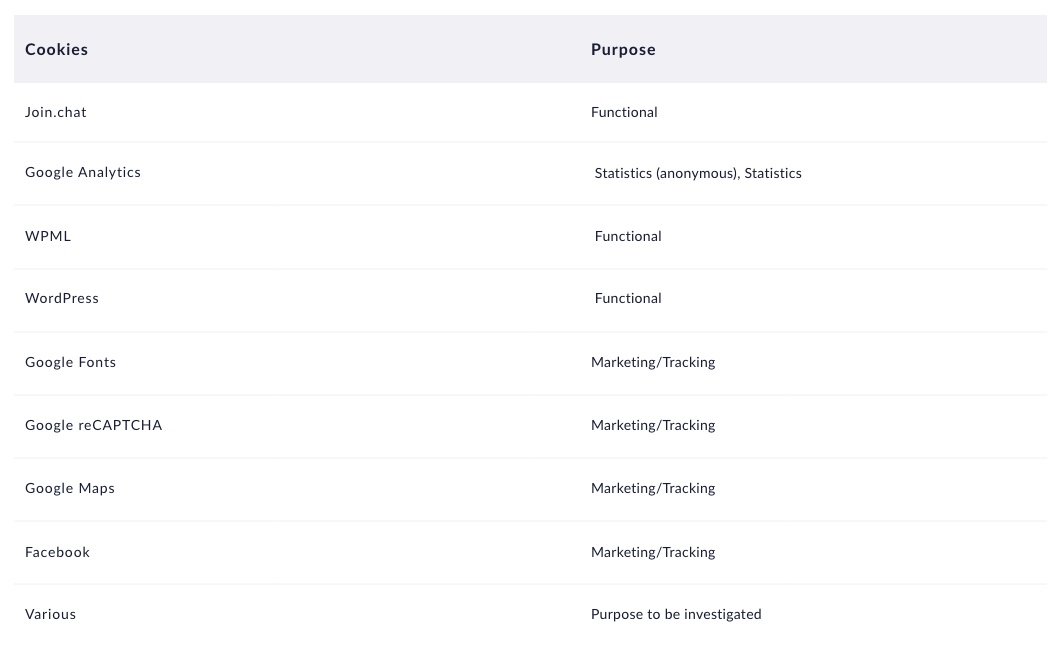
Task: Select the Various cookie name
Action: click(x=51, y=614)
